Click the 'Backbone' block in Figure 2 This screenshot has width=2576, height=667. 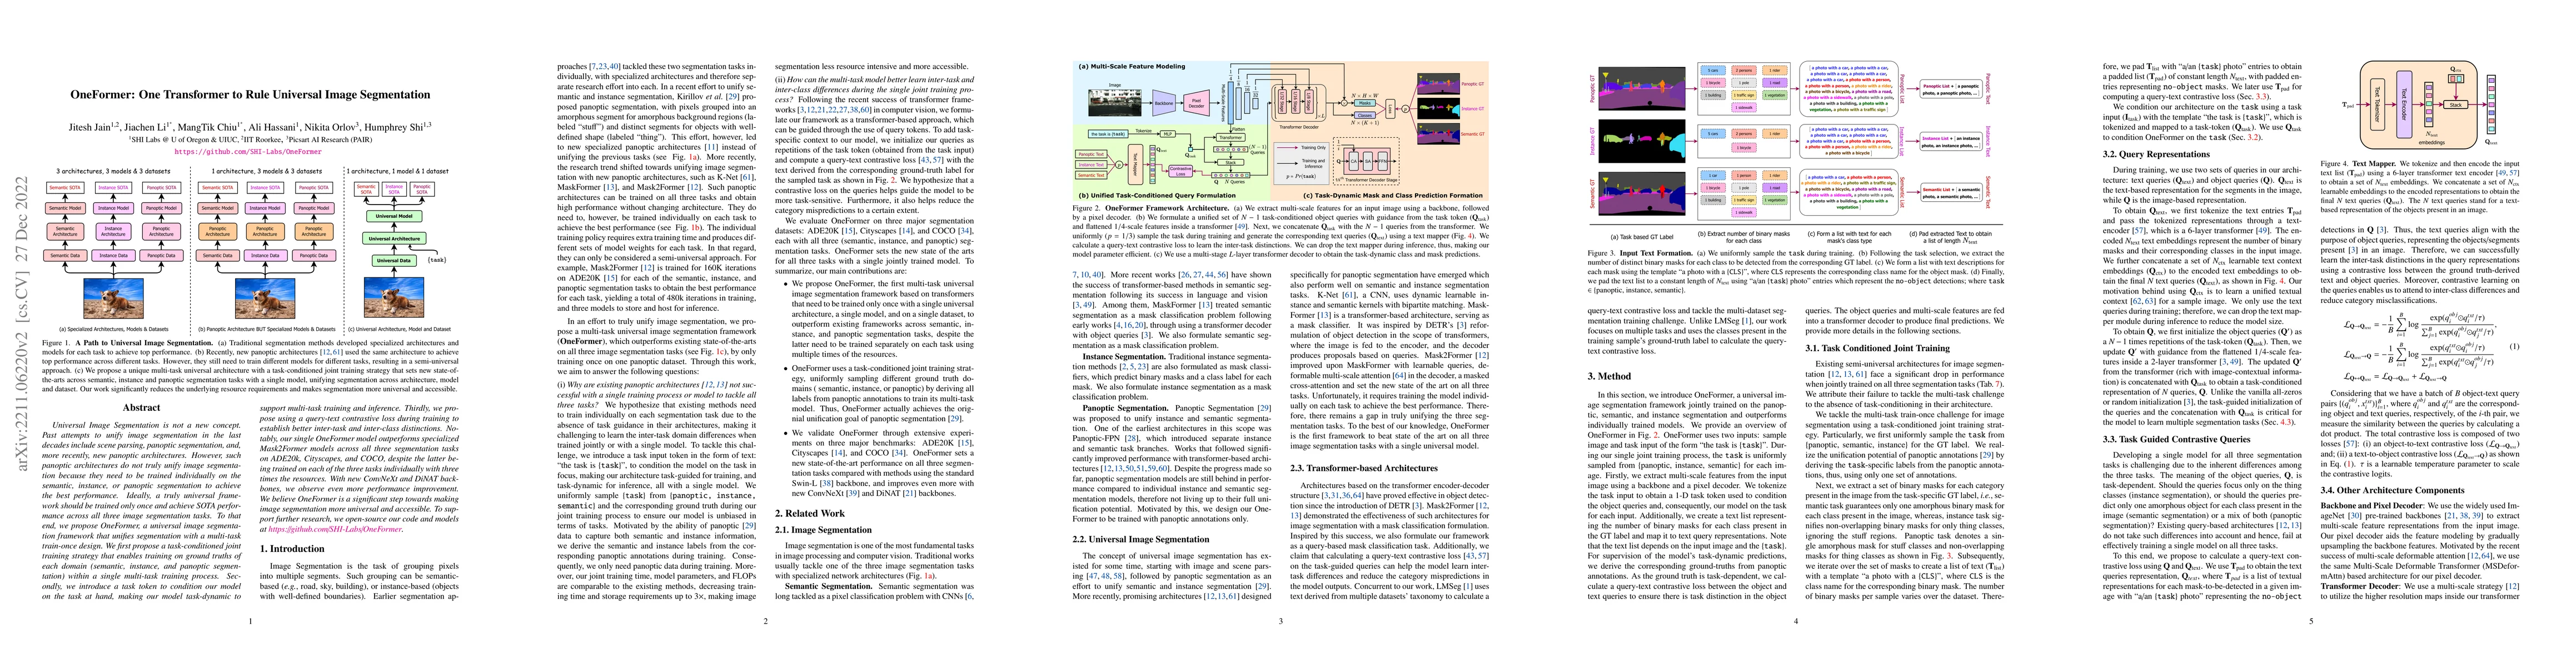pyautogui.click(x=1164, y=103)
